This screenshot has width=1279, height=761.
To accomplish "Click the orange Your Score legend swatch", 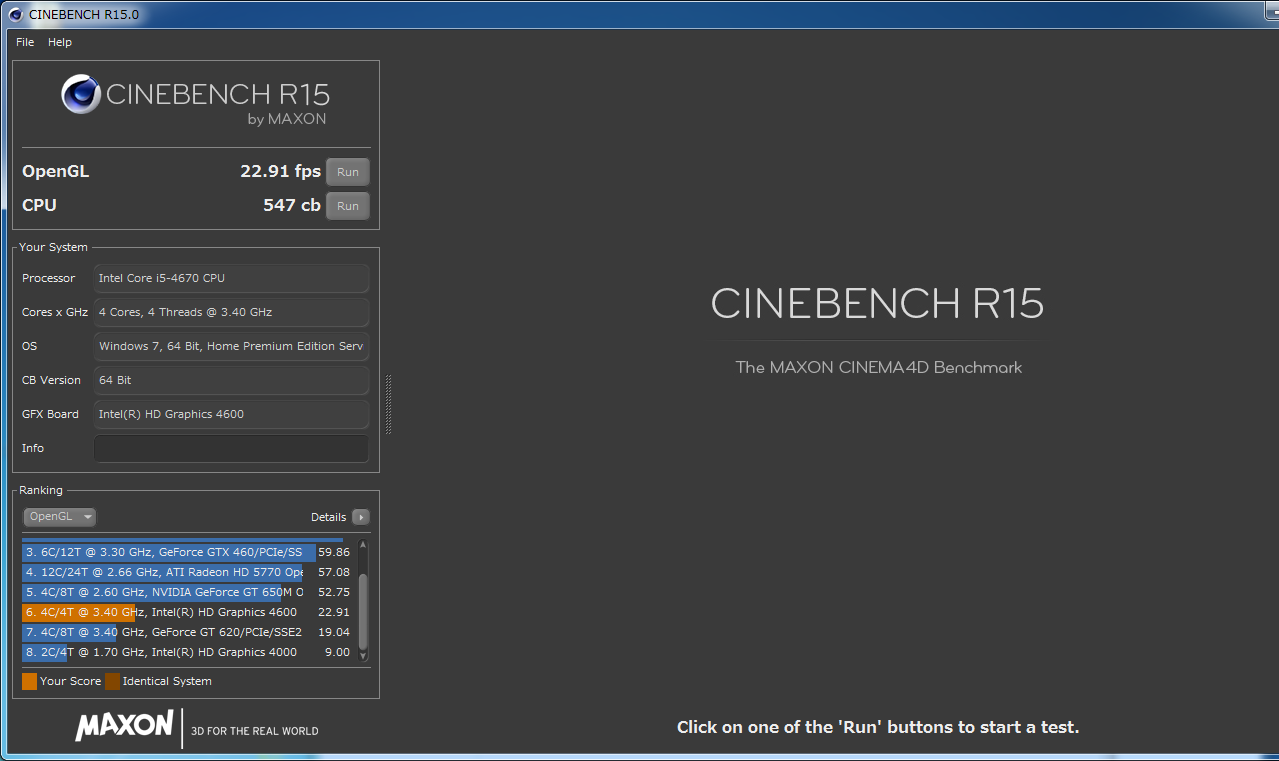I will pyautogui.click(x=29, y=681).
